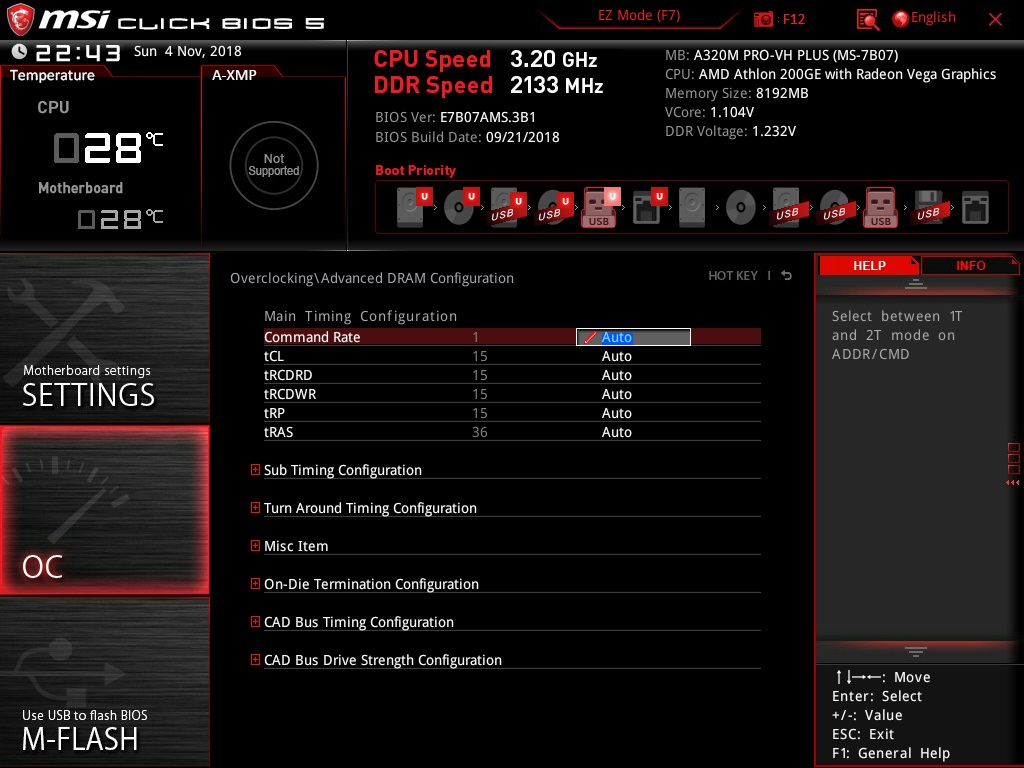Image resolution: width=1024 pixels, height=768 pixels.
Task: Close BIOS with the X button
Action: tap(995, 20)
